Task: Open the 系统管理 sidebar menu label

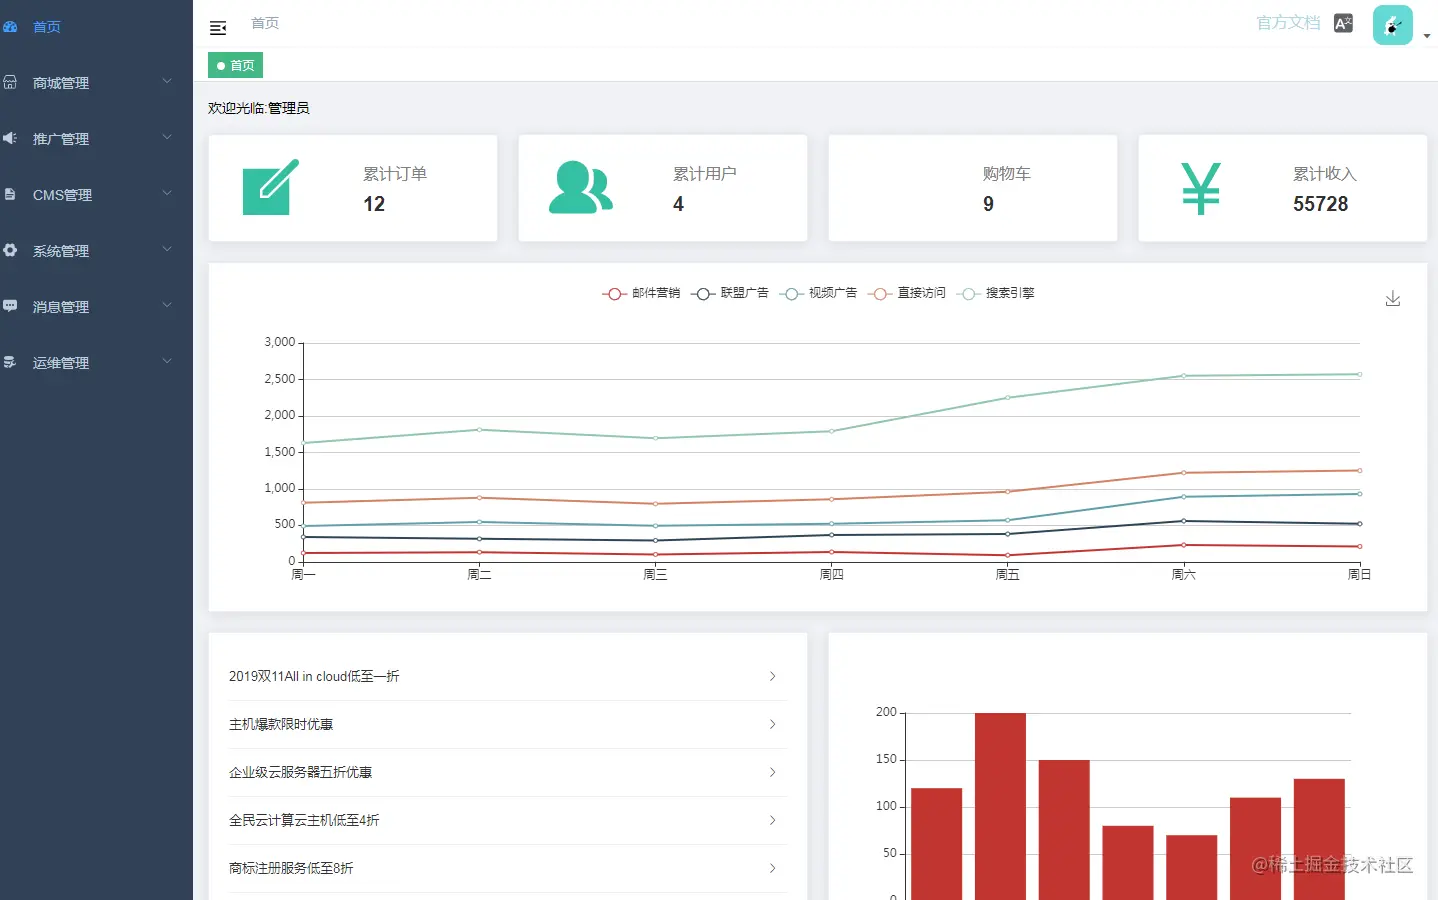Action: [x=61, y=251]
